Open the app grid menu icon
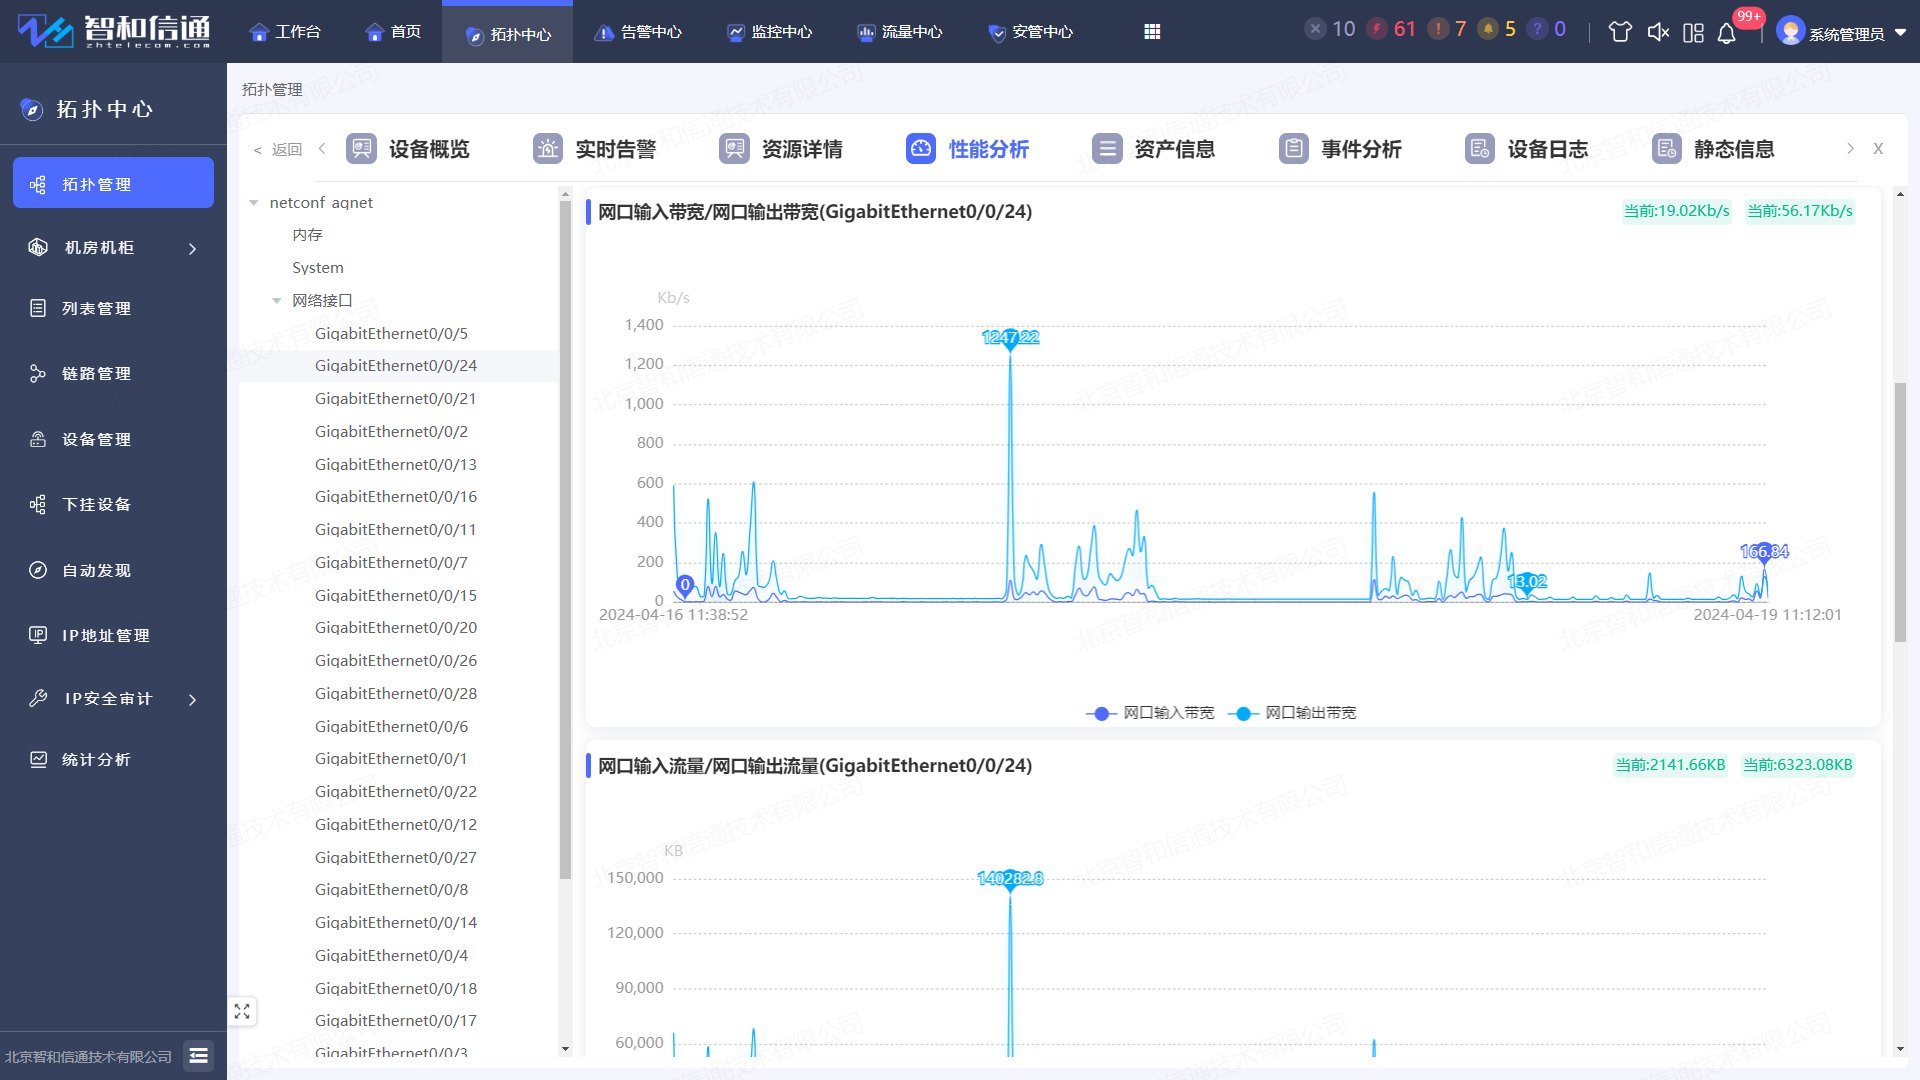The image size is (1920, 1080). (x=1152, y=32)
